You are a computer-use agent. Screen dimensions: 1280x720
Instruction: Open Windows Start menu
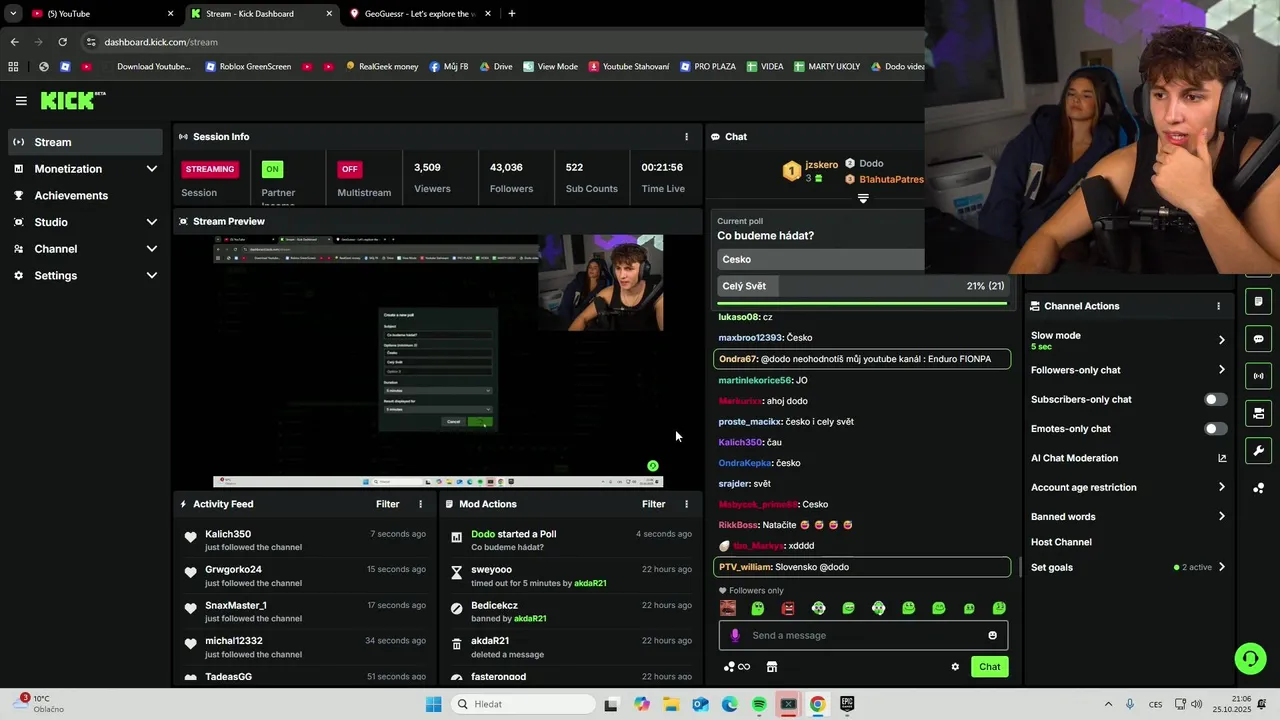[x=433, y=704]
